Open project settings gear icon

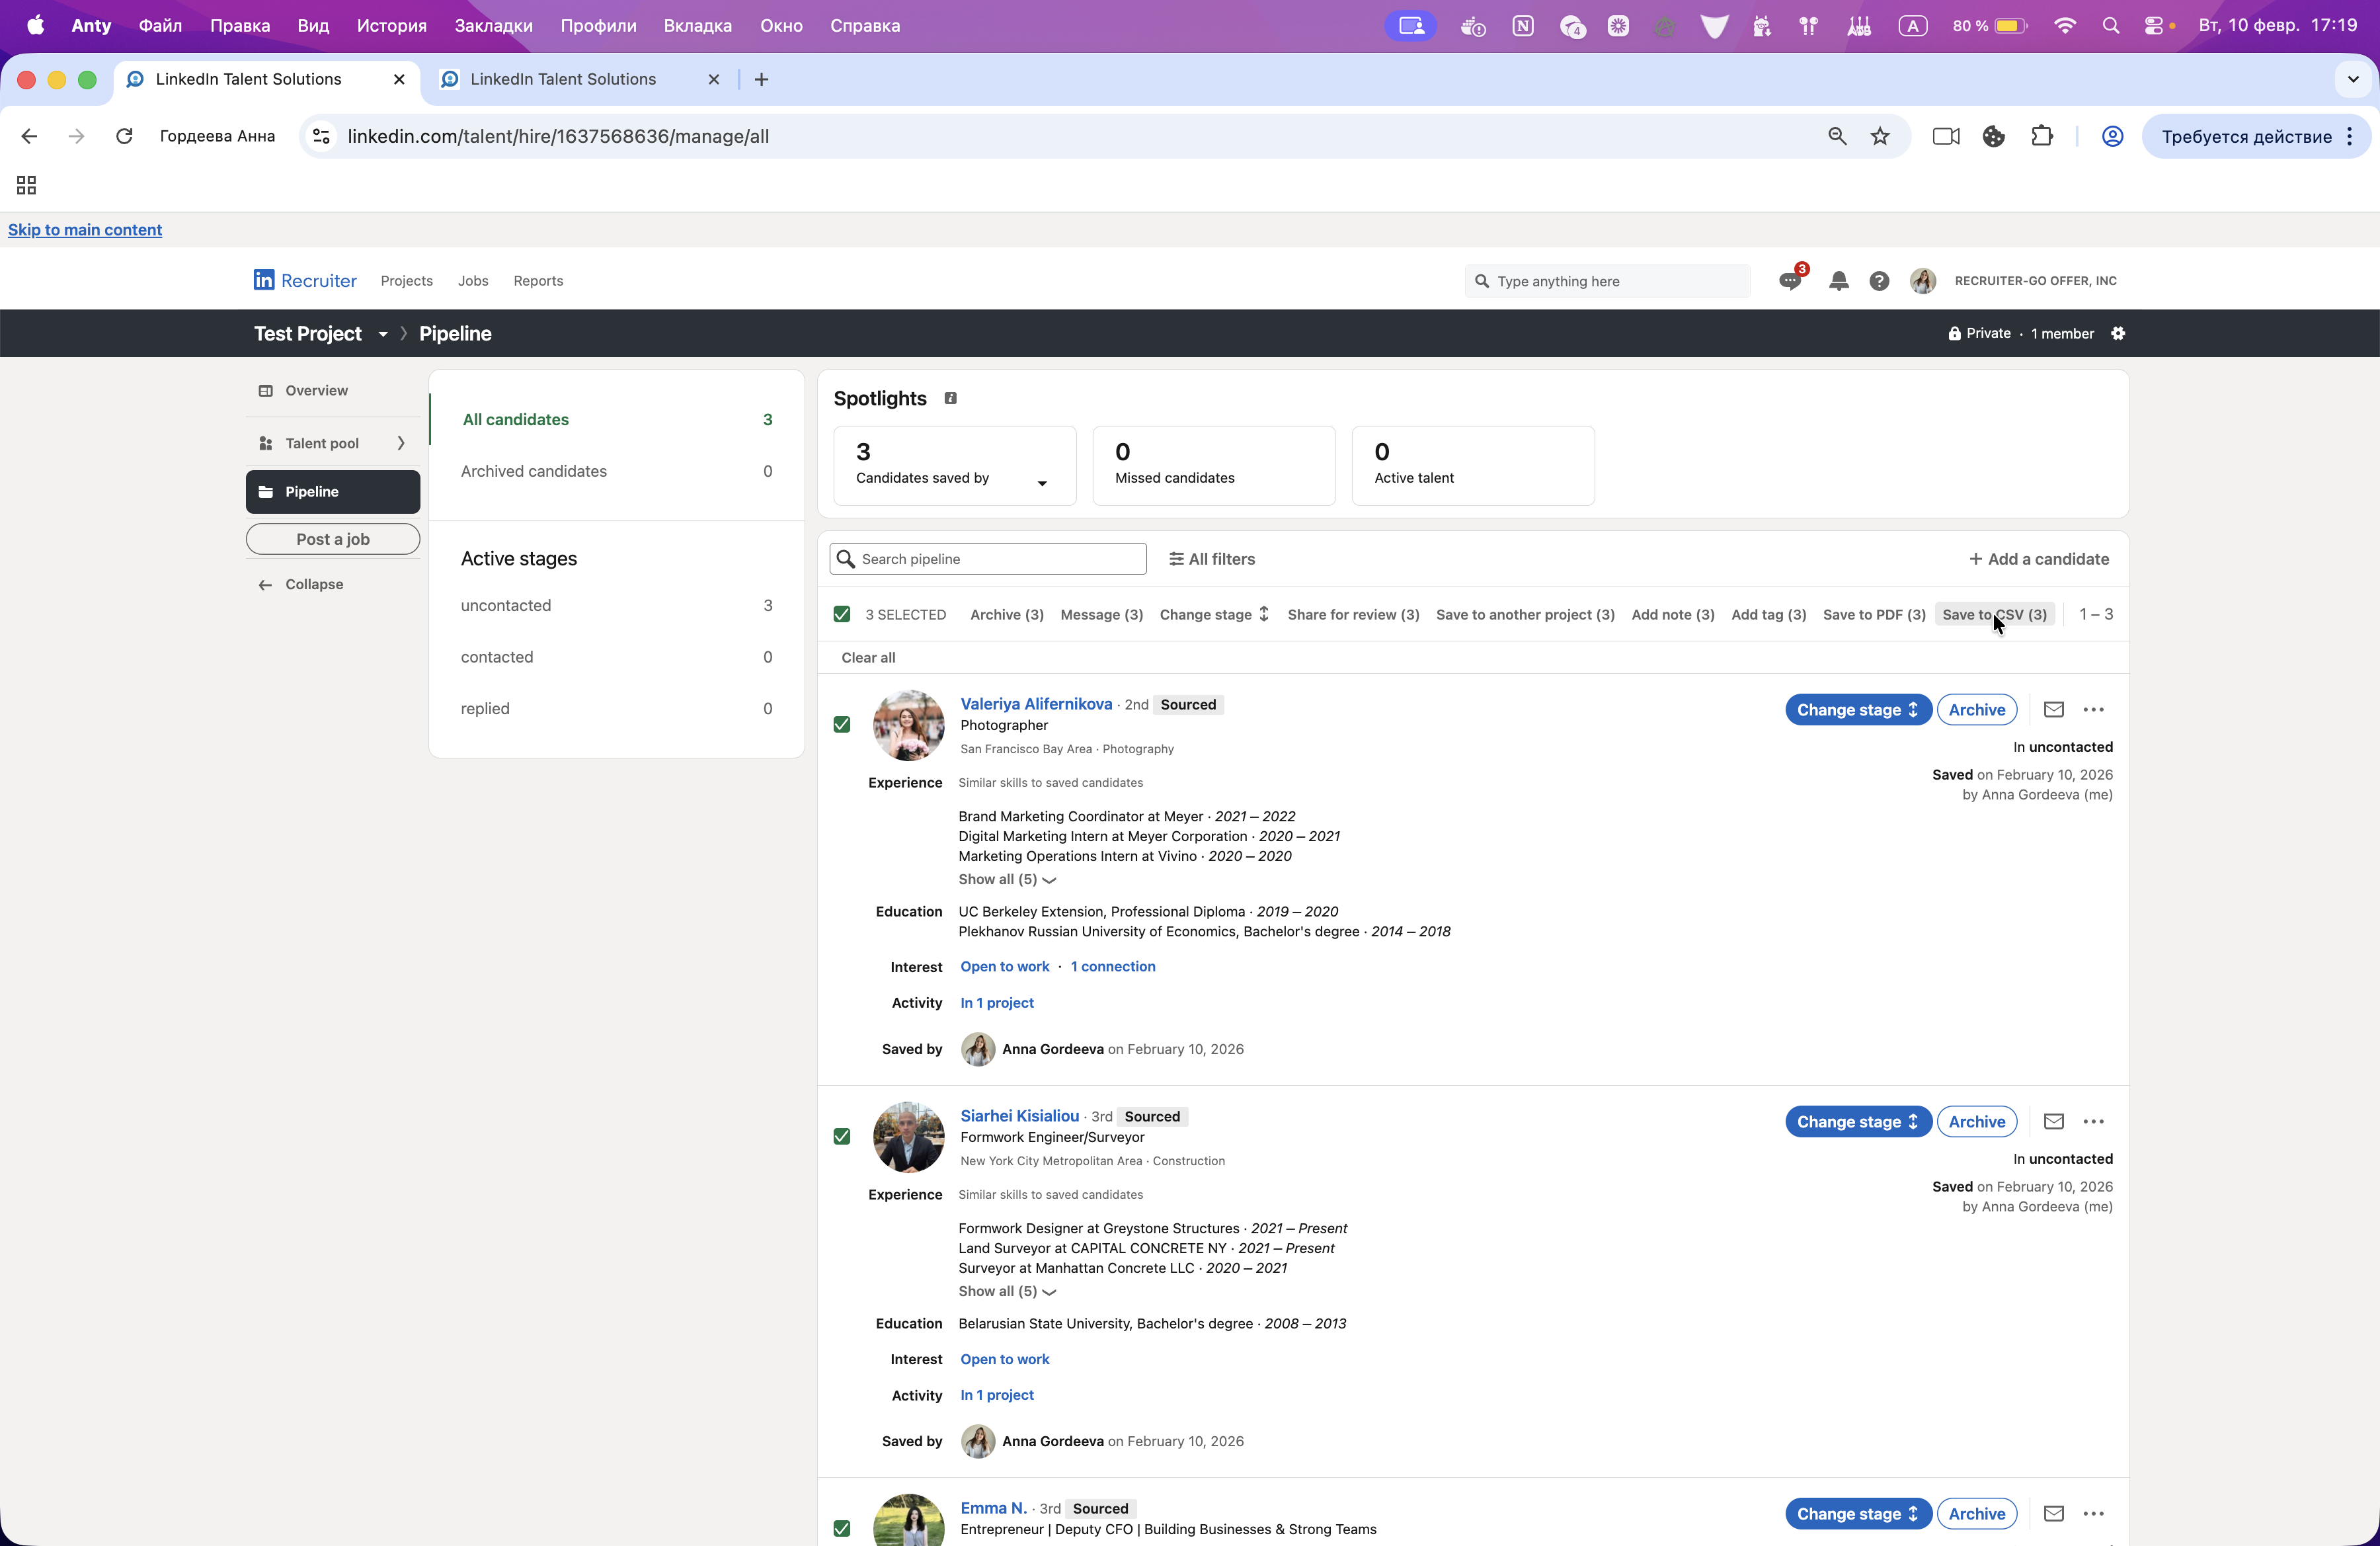(2118, 334)
